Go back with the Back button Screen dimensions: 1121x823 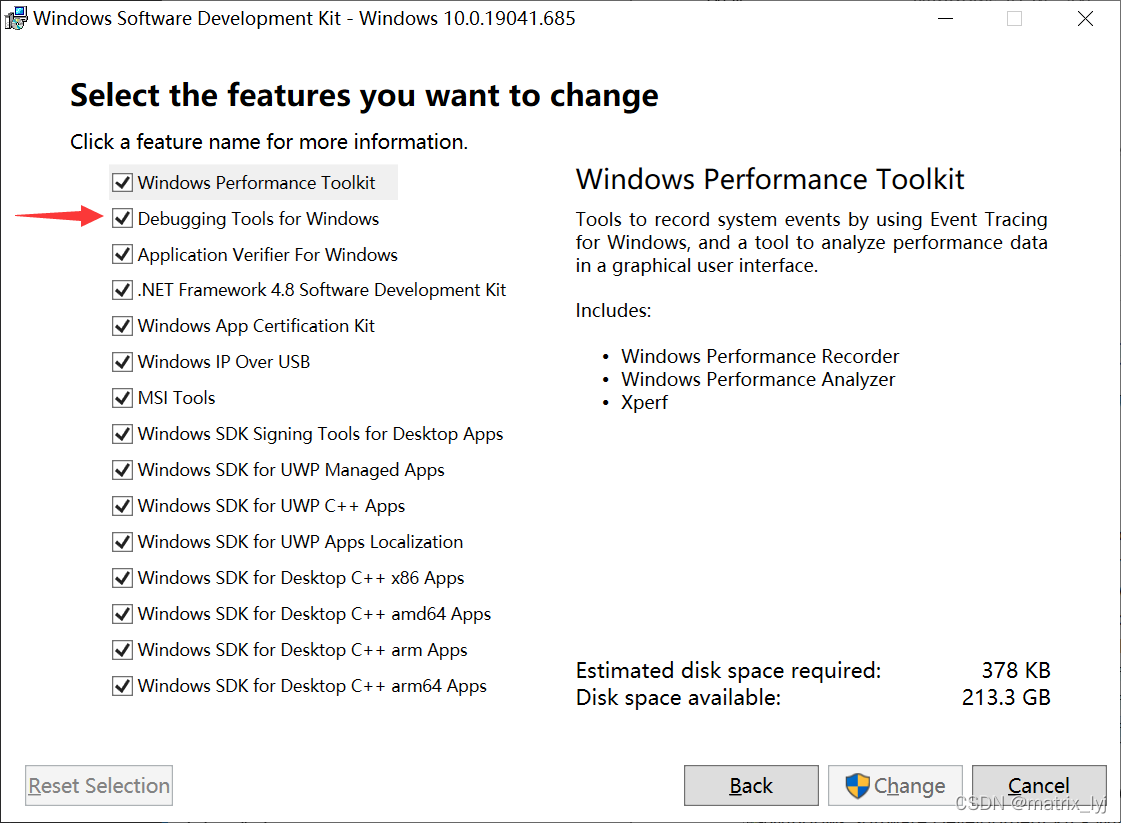pos(751,785)
